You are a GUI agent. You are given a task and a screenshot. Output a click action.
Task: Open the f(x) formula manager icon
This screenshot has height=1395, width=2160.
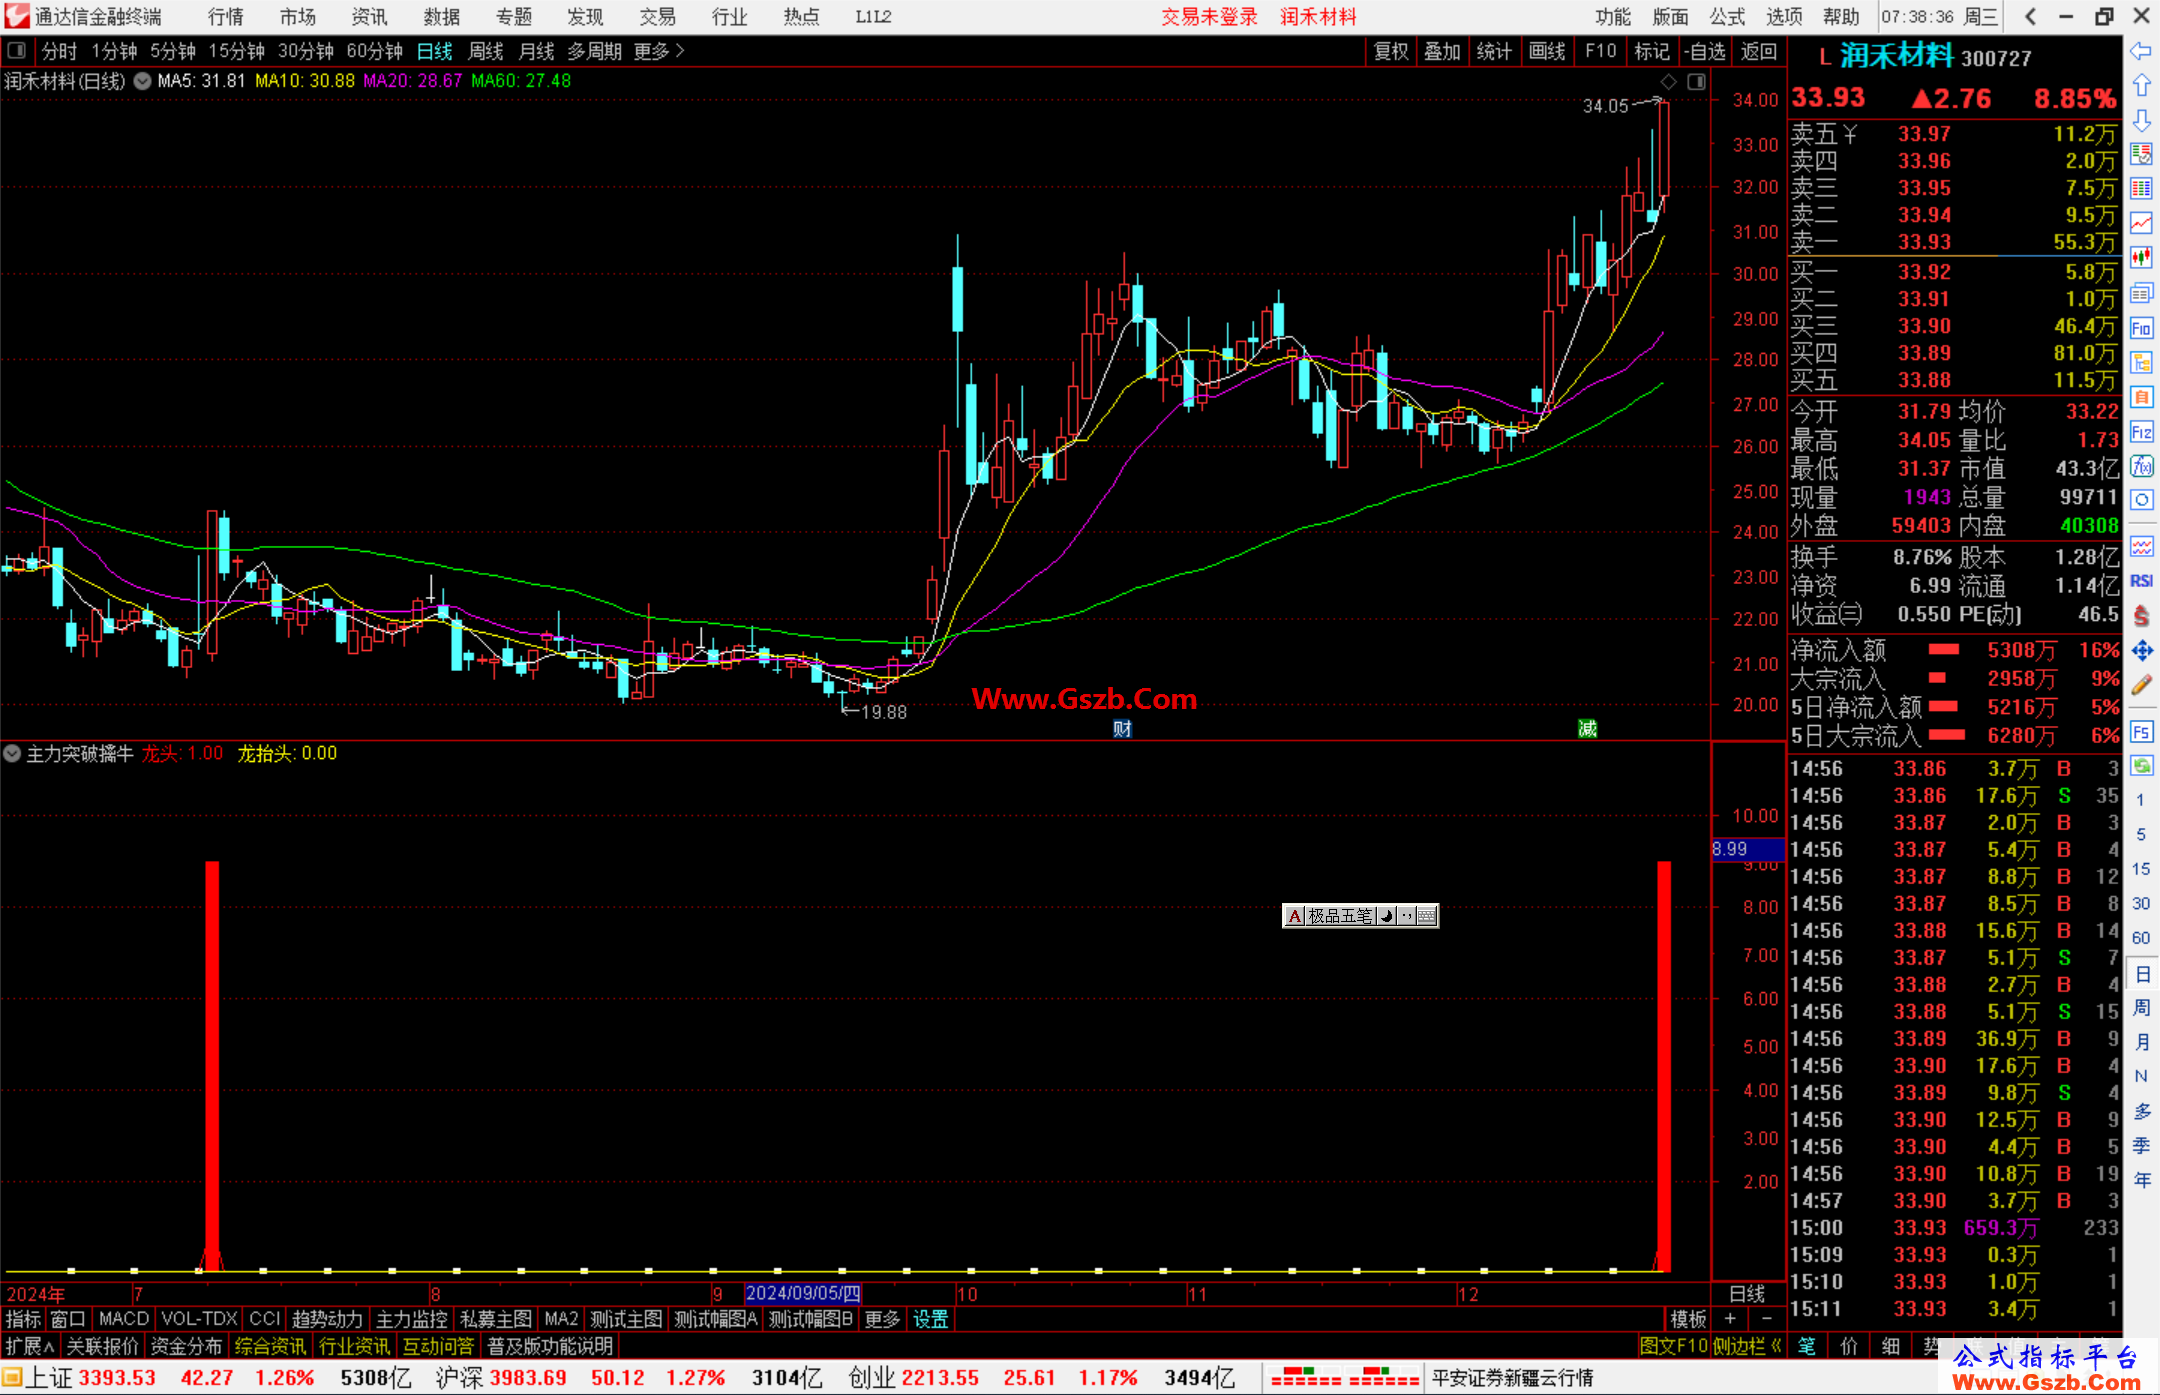[2141, 466]
